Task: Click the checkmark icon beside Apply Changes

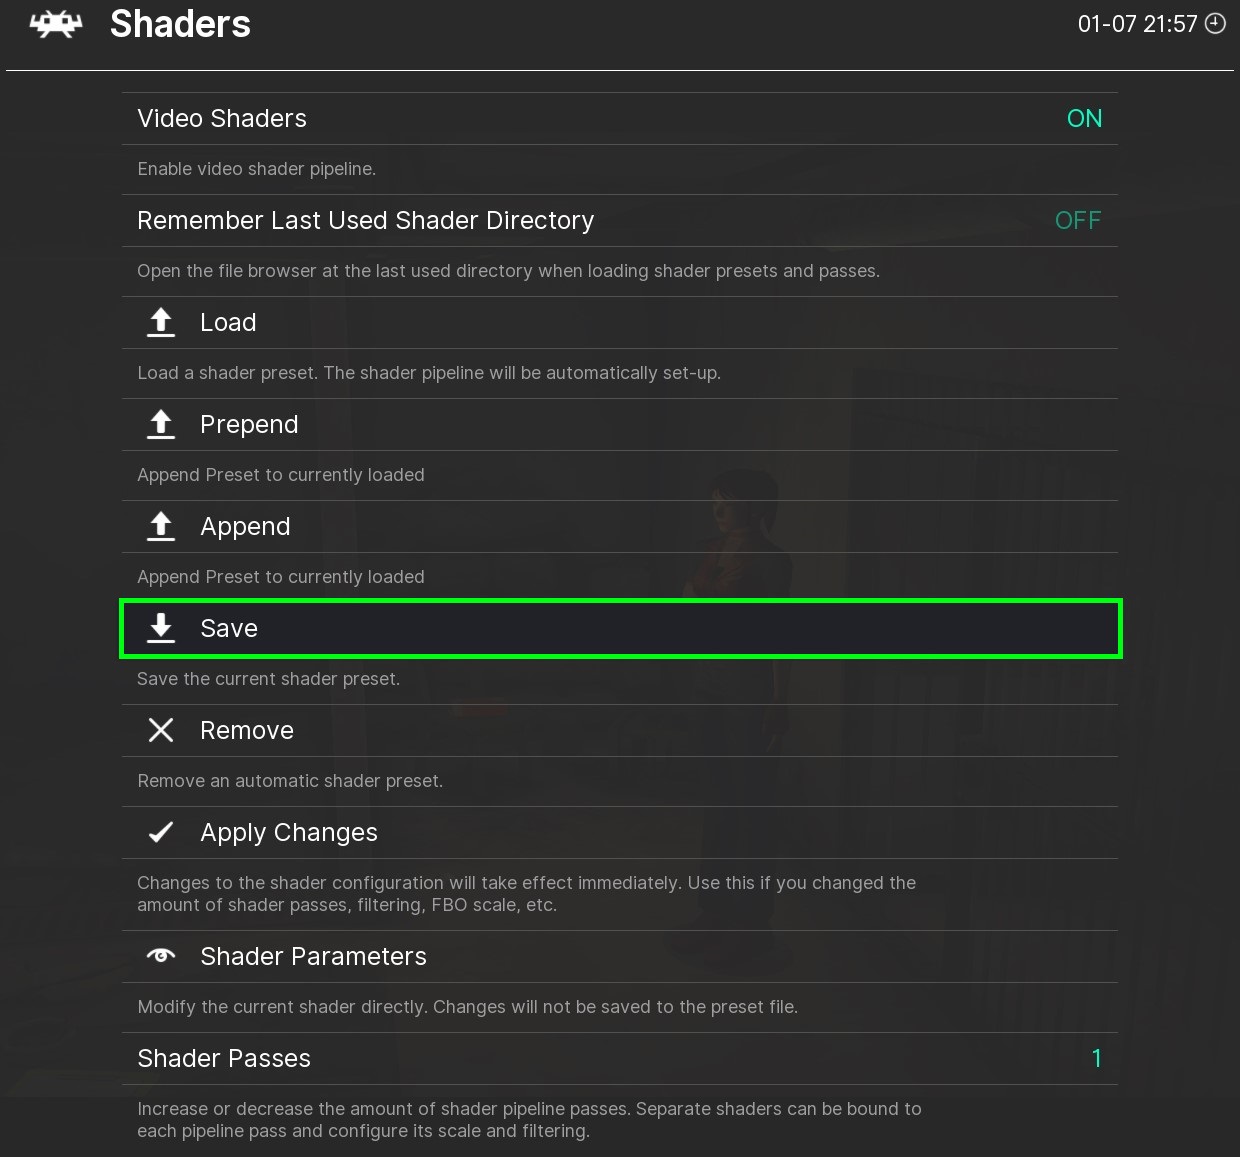Action: click(x=161, y=832)
